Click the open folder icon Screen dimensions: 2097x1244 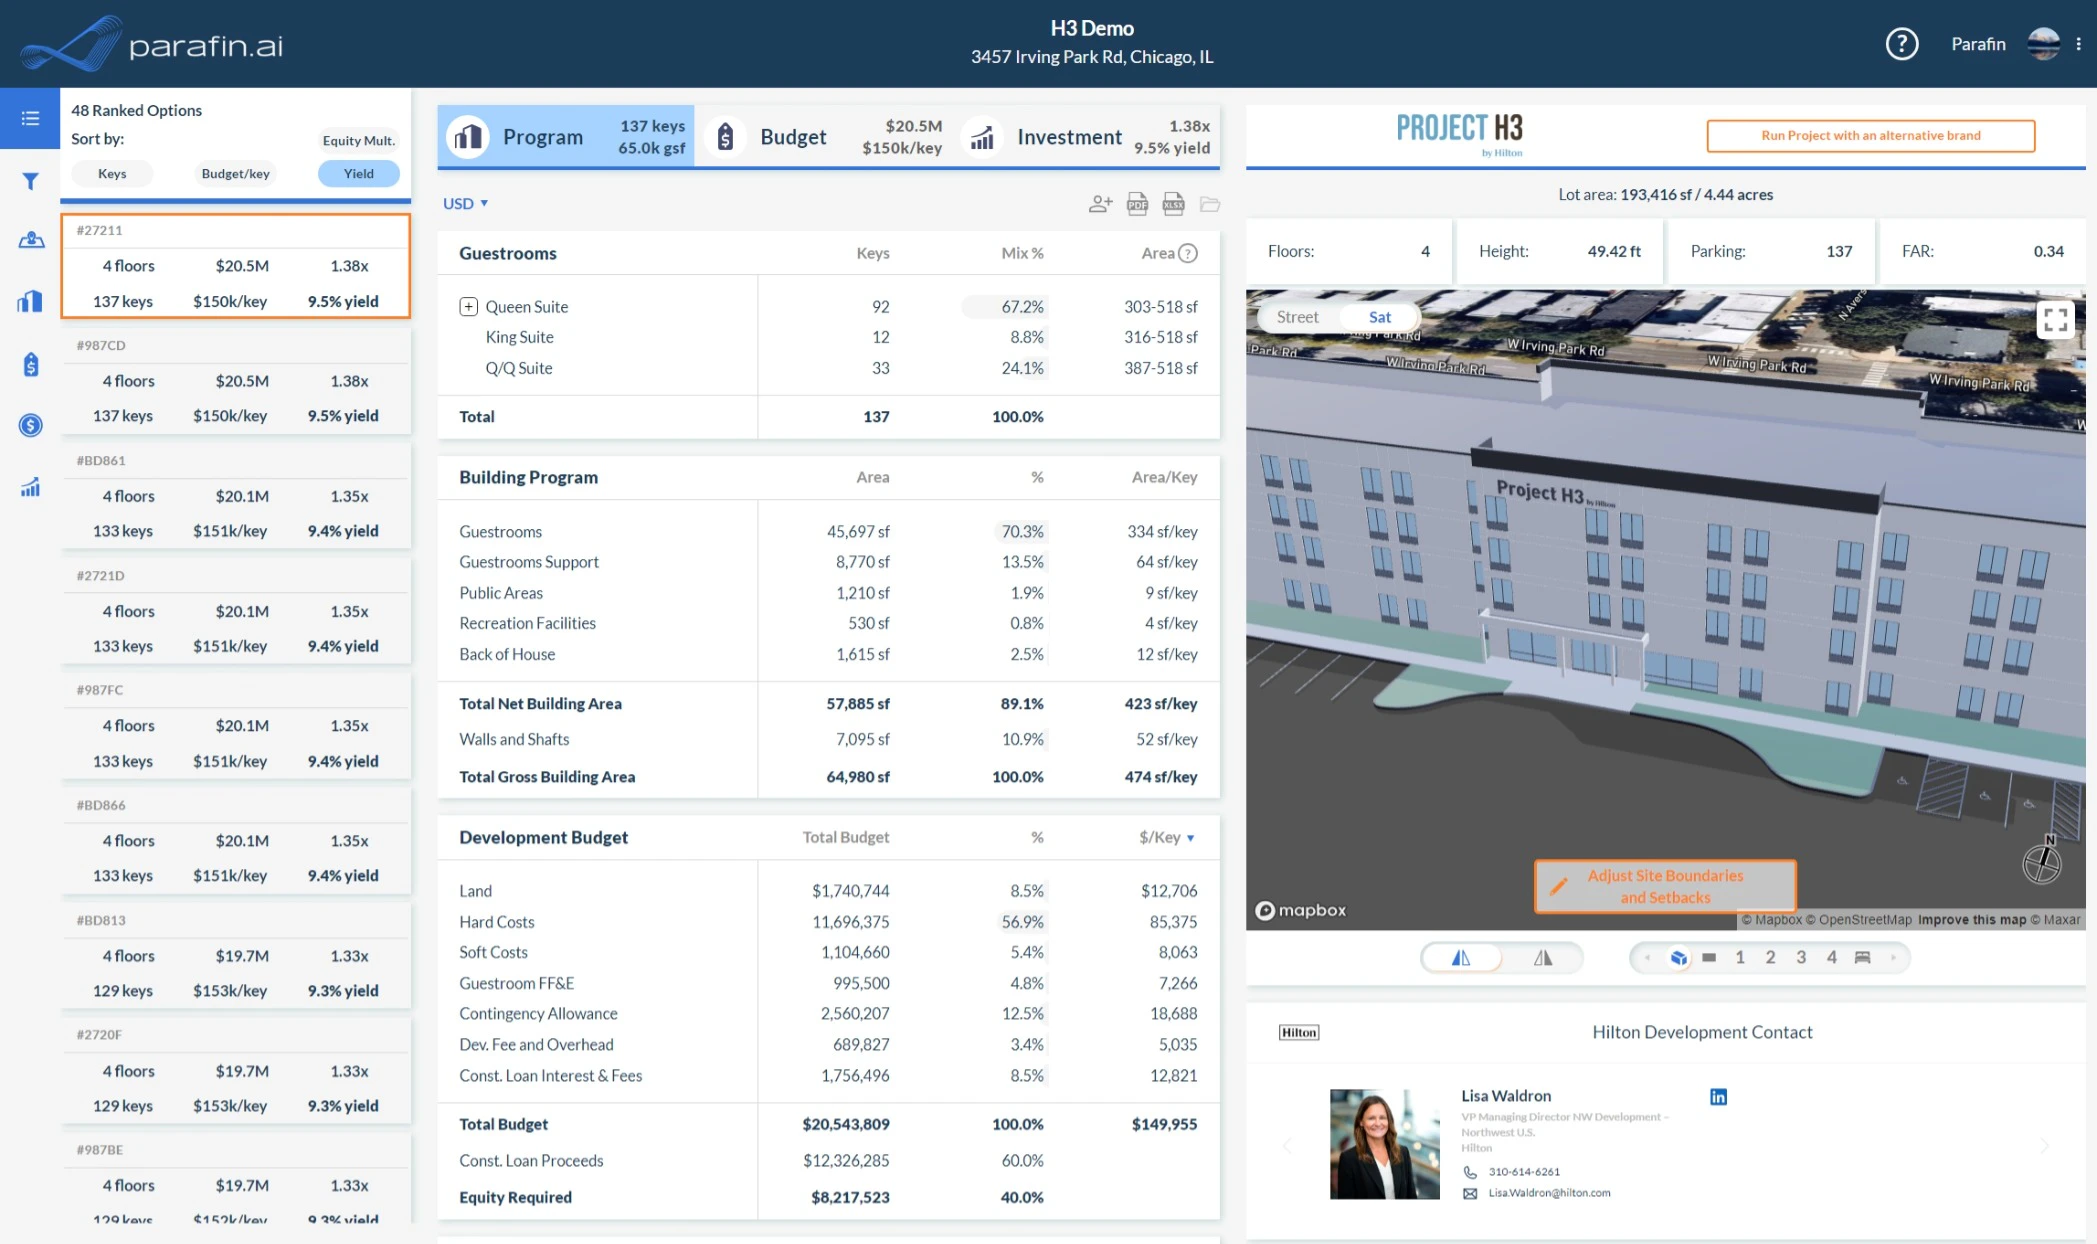tap(1209, 204)
